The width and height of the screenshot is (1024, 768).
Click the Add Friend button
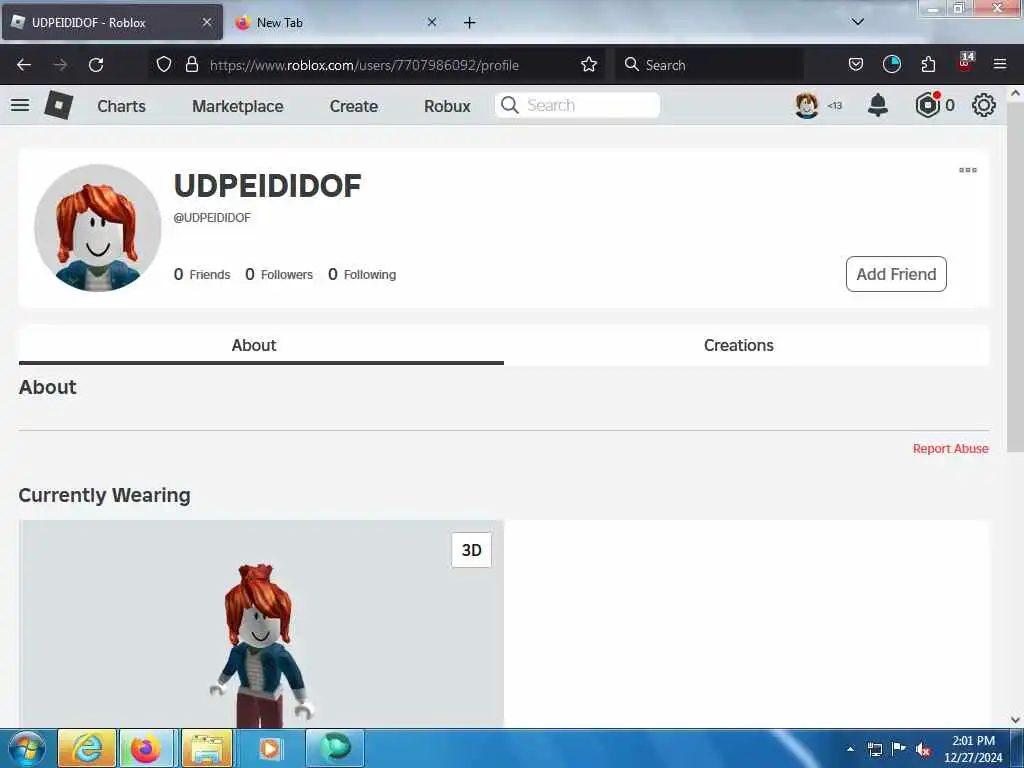pos(896,274)
